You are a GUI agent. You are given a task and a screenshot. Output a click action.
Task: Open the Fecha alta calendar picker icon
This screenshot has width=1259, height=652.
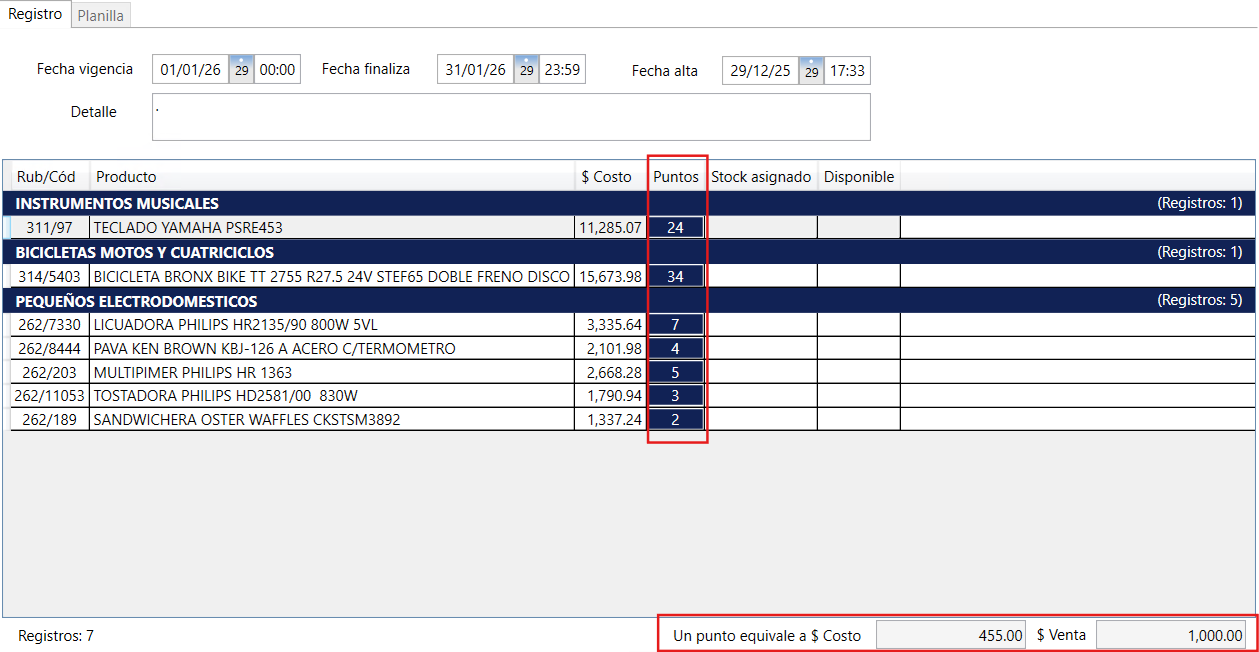811,71
